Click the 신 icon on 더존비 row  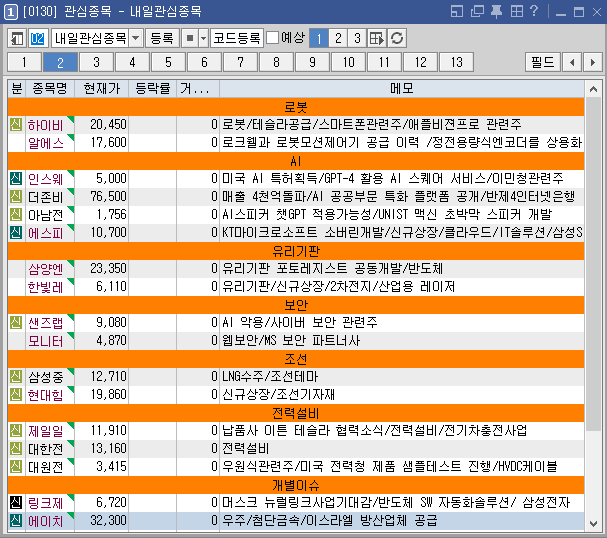point(16,197)
